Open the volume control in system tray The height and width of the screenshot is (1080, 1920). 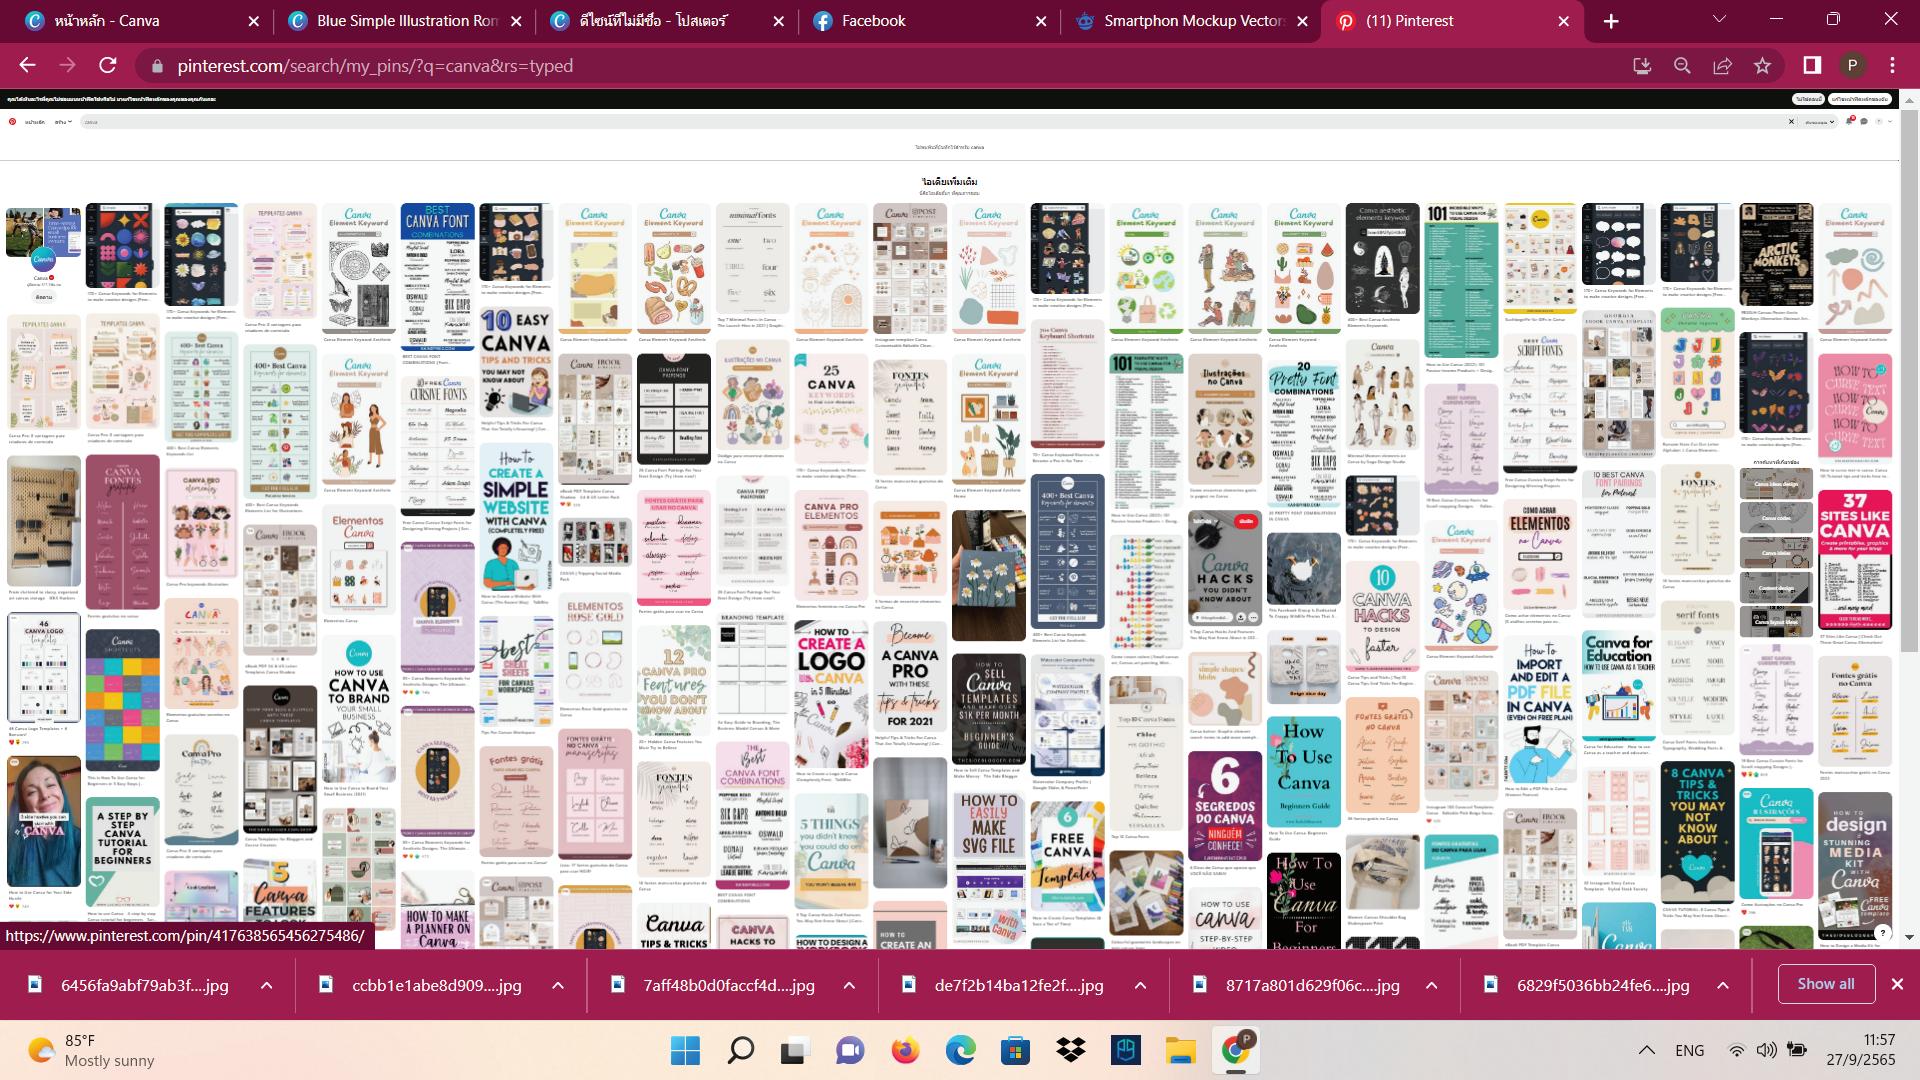1766,1050
